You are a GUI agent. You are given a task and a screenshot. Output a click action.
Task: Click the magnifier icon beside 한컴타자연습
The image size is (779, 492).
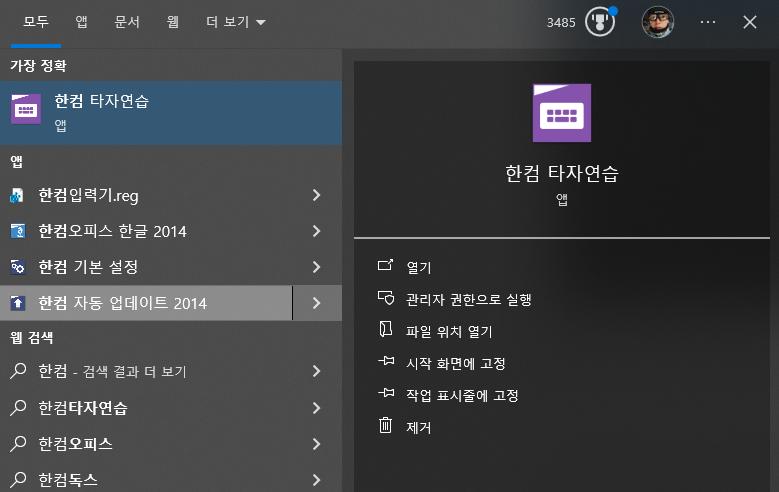click(x=18, y=408)
